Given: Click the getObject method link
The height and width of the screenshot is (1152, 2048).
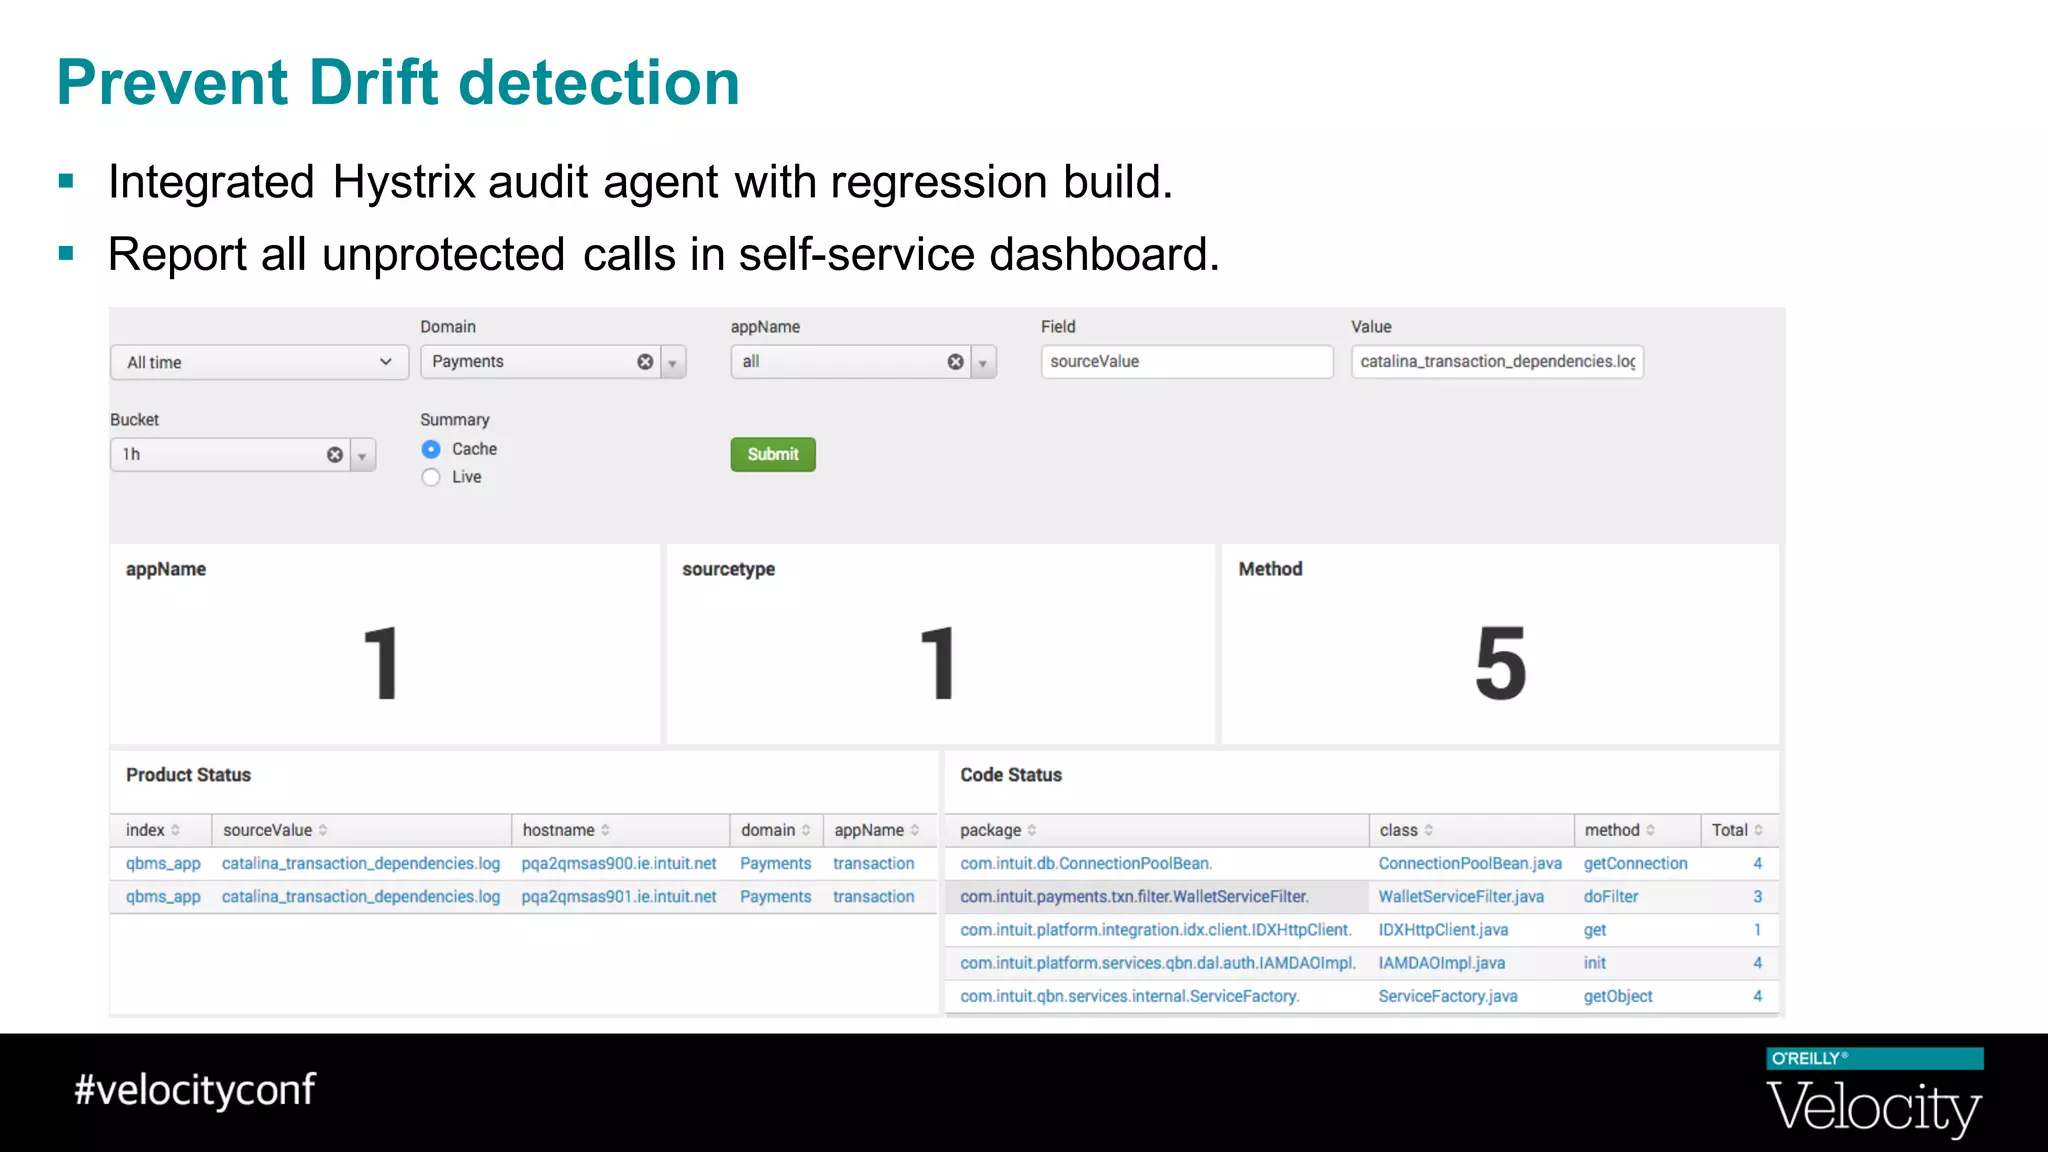Looking at the screenshot, I should point(1618,996).
